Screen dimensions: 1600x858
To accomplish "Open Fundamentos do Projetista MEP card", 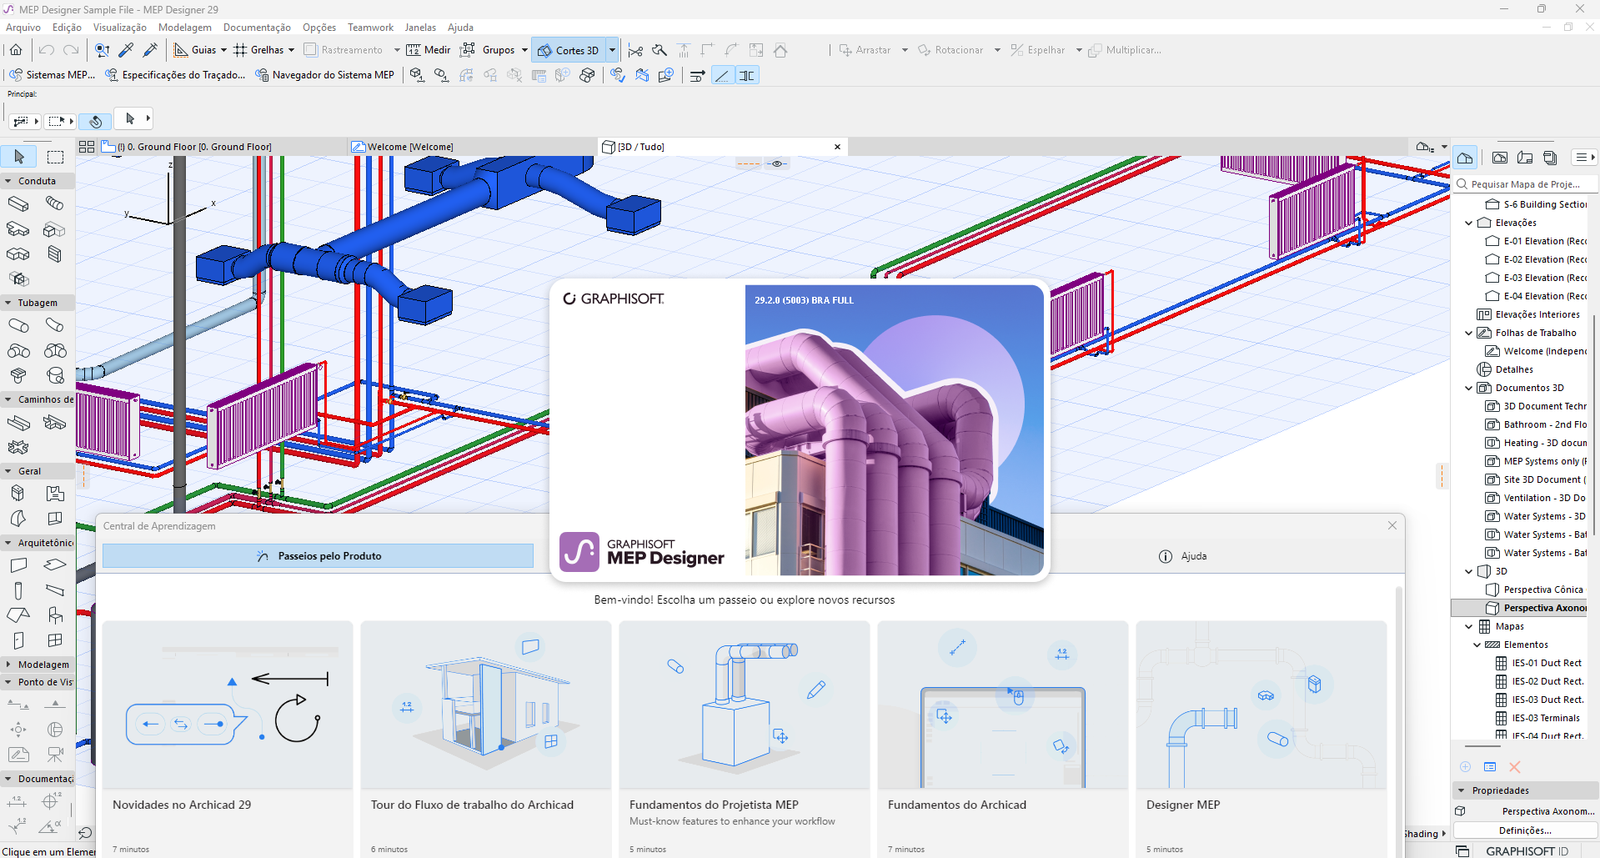I will (x=744, y=740).
